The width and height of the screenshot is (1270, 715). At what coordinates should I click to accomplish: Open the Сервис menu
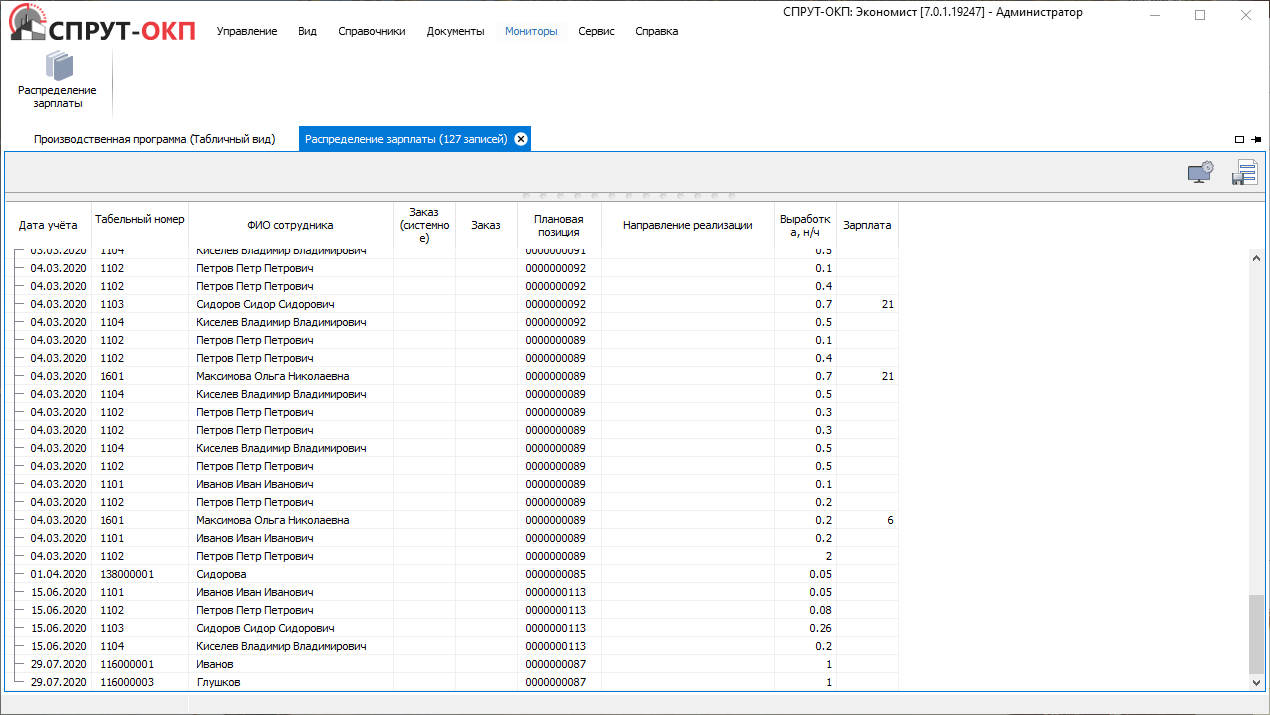coord(596,31)
